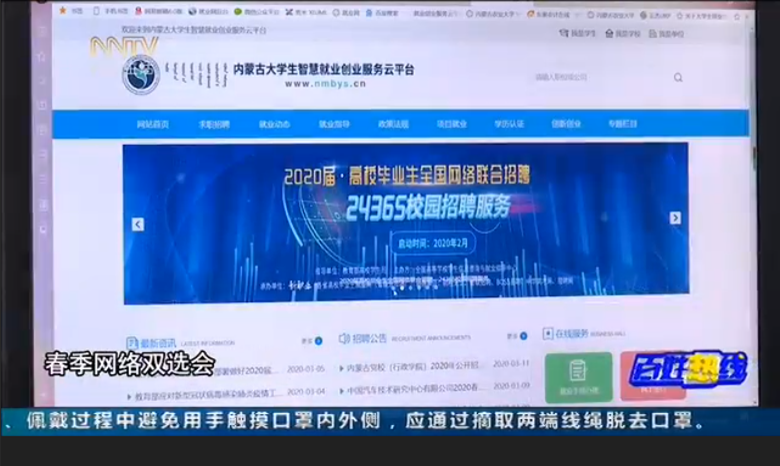The image size is (780, 466).
Task: Click the banner's right arrow
Action: 675,218
